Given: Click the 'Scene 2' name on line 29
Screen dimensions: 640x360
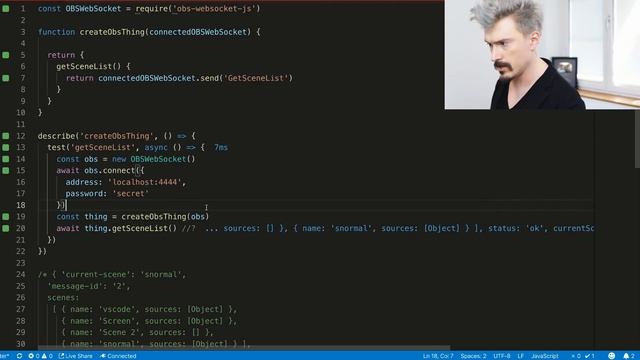Looking at the screenshot, I should point(119,332).
